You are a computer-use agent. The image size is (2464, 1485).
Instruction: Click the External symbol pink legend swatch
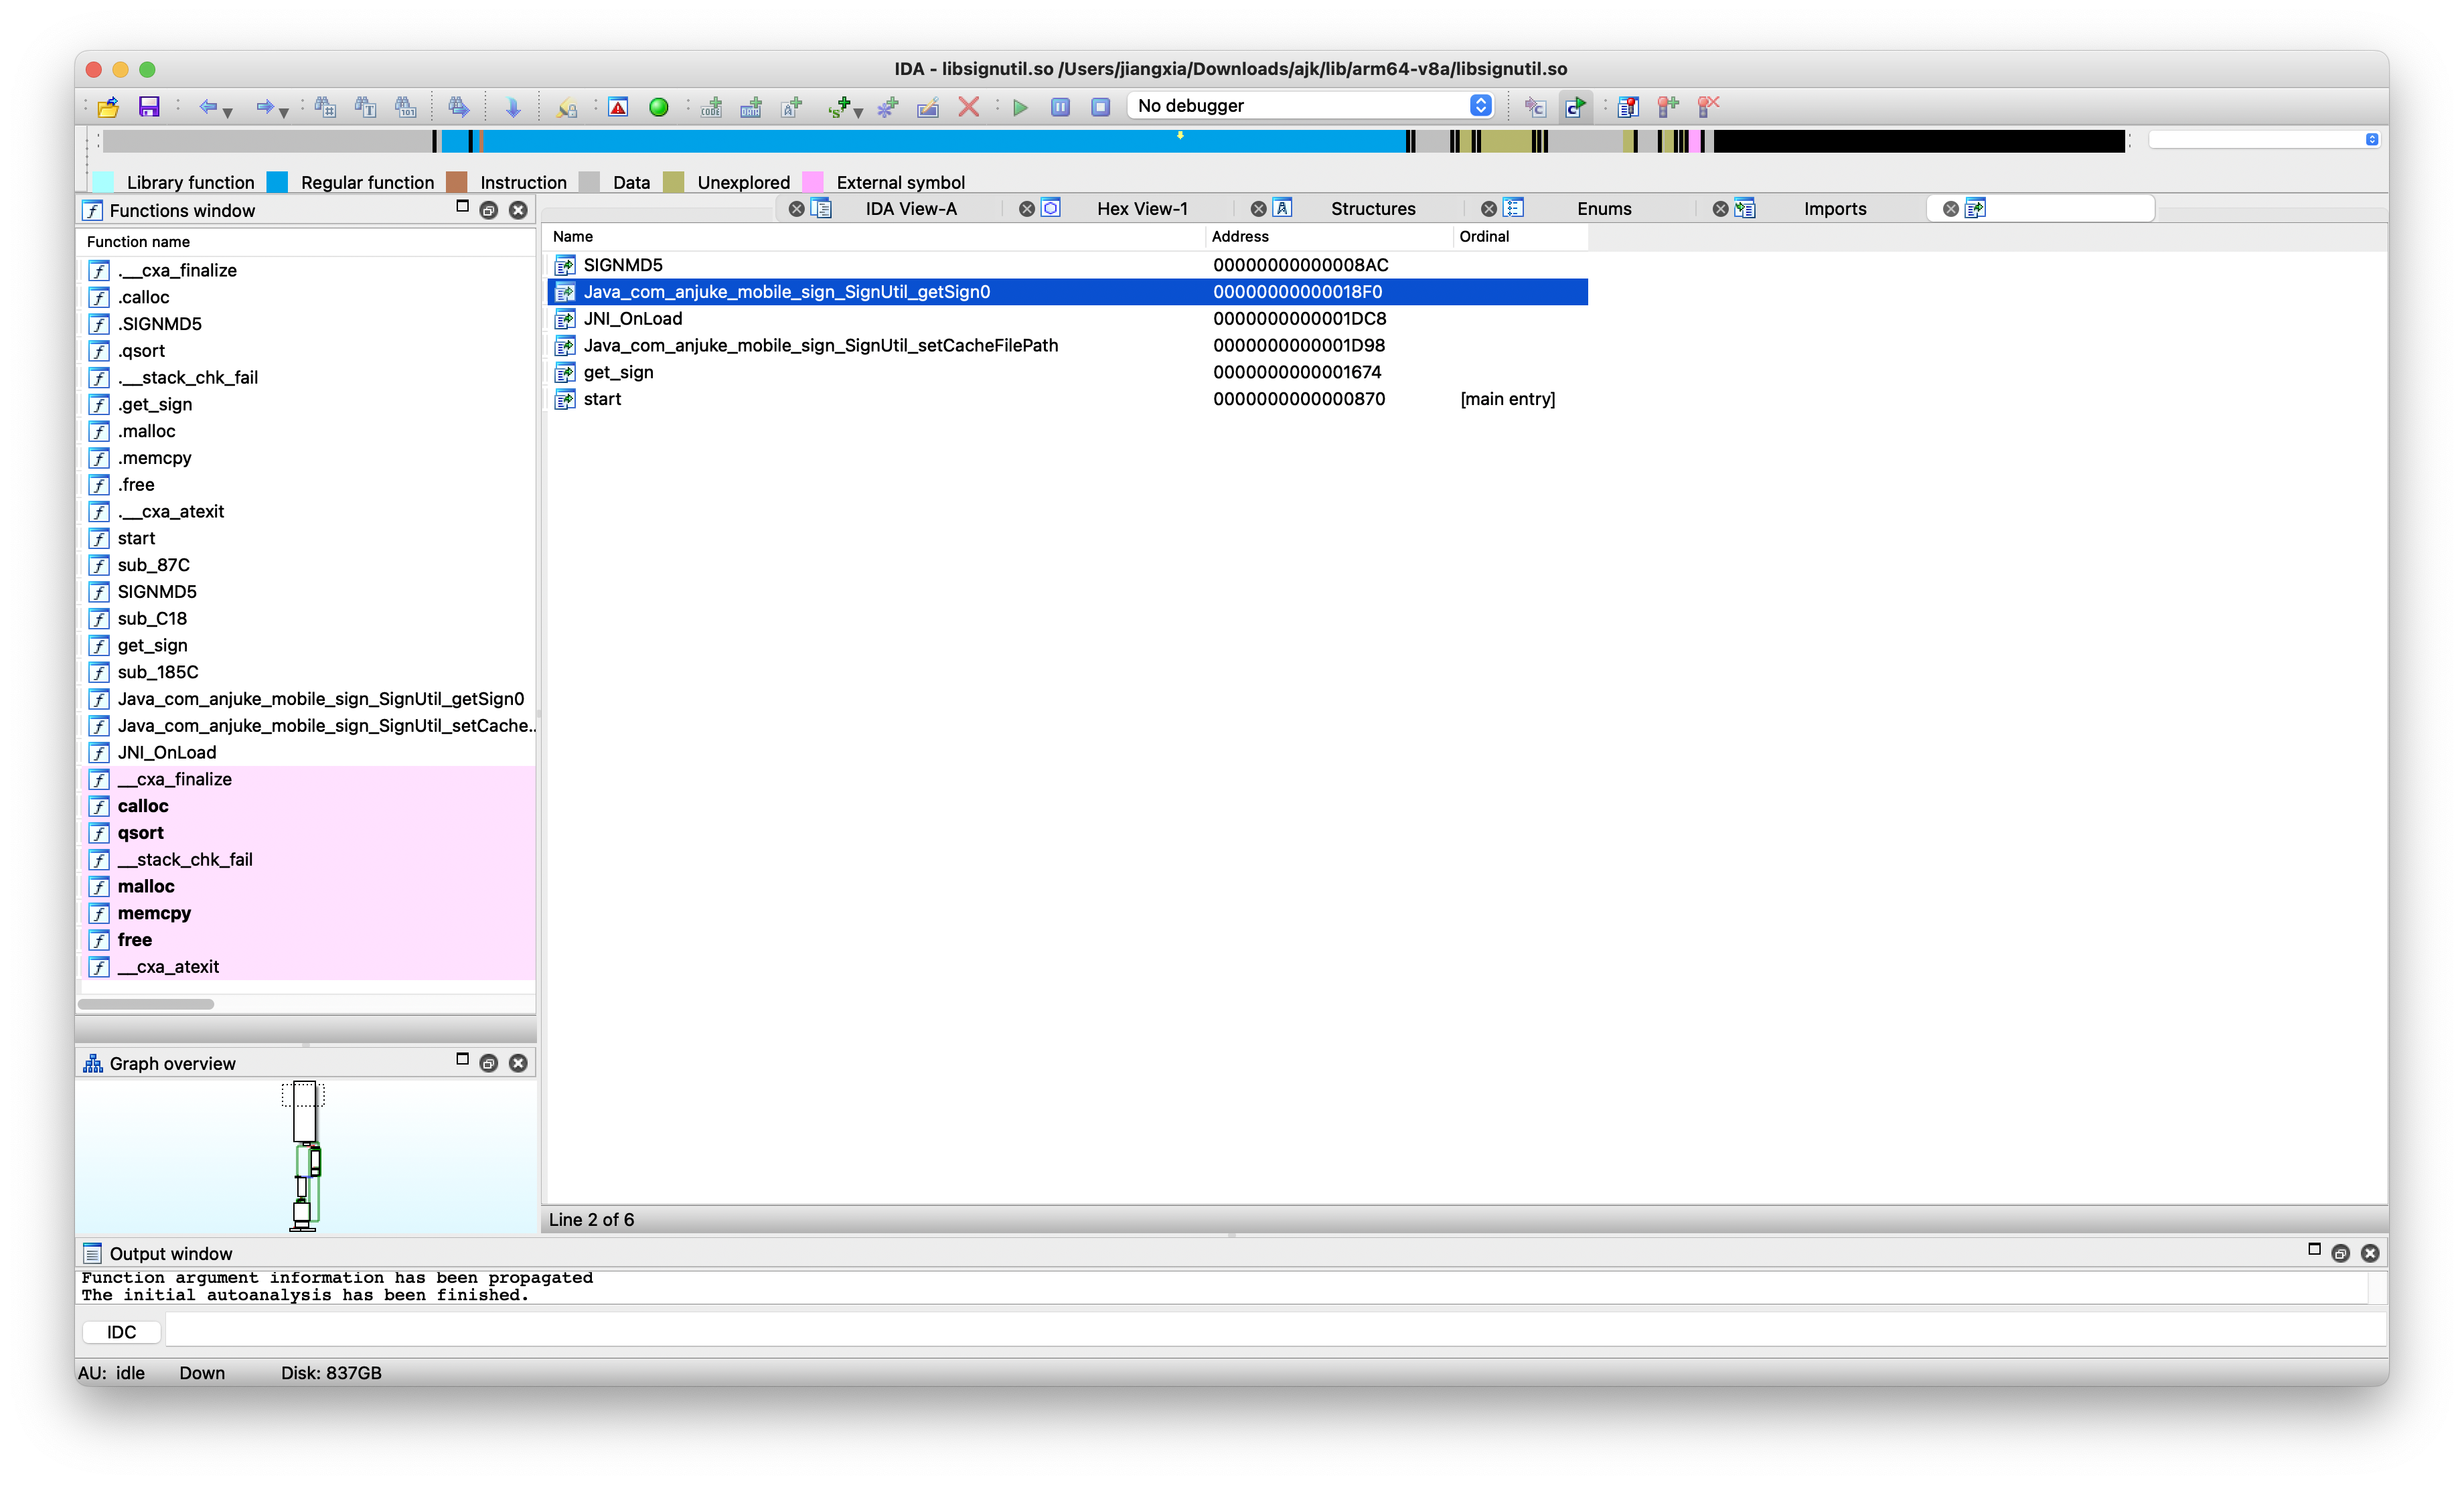pyautogui.click(x=813, y=182)
